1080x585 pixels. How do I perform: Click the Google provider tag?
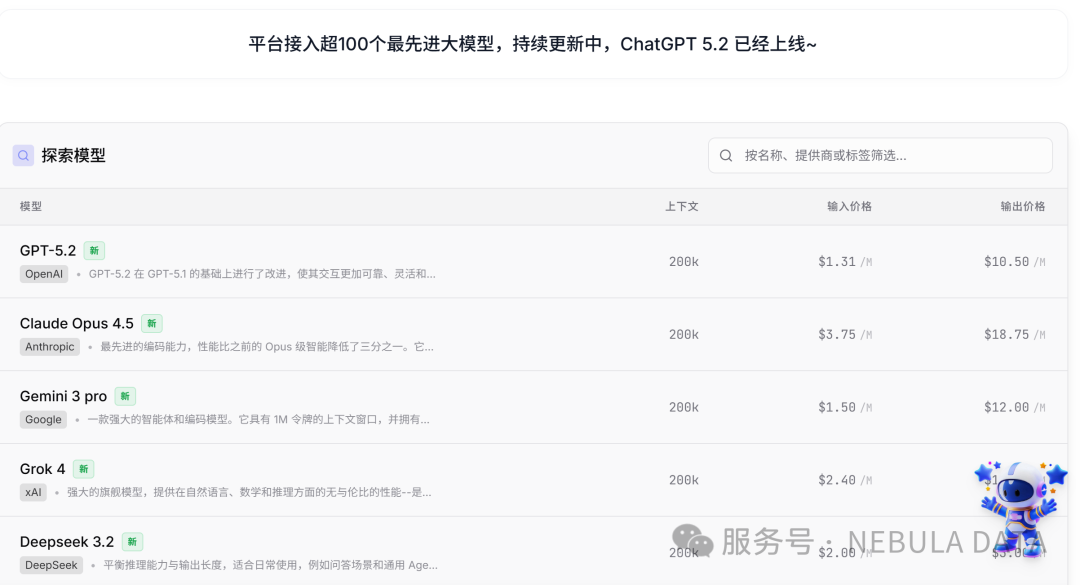43,420
